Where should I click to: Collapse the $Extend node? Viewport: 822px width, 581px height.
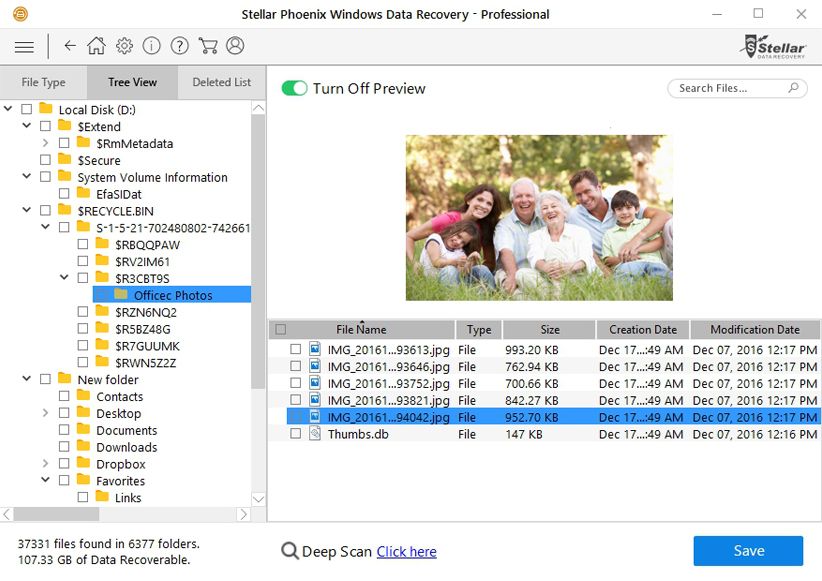(27, 126)
